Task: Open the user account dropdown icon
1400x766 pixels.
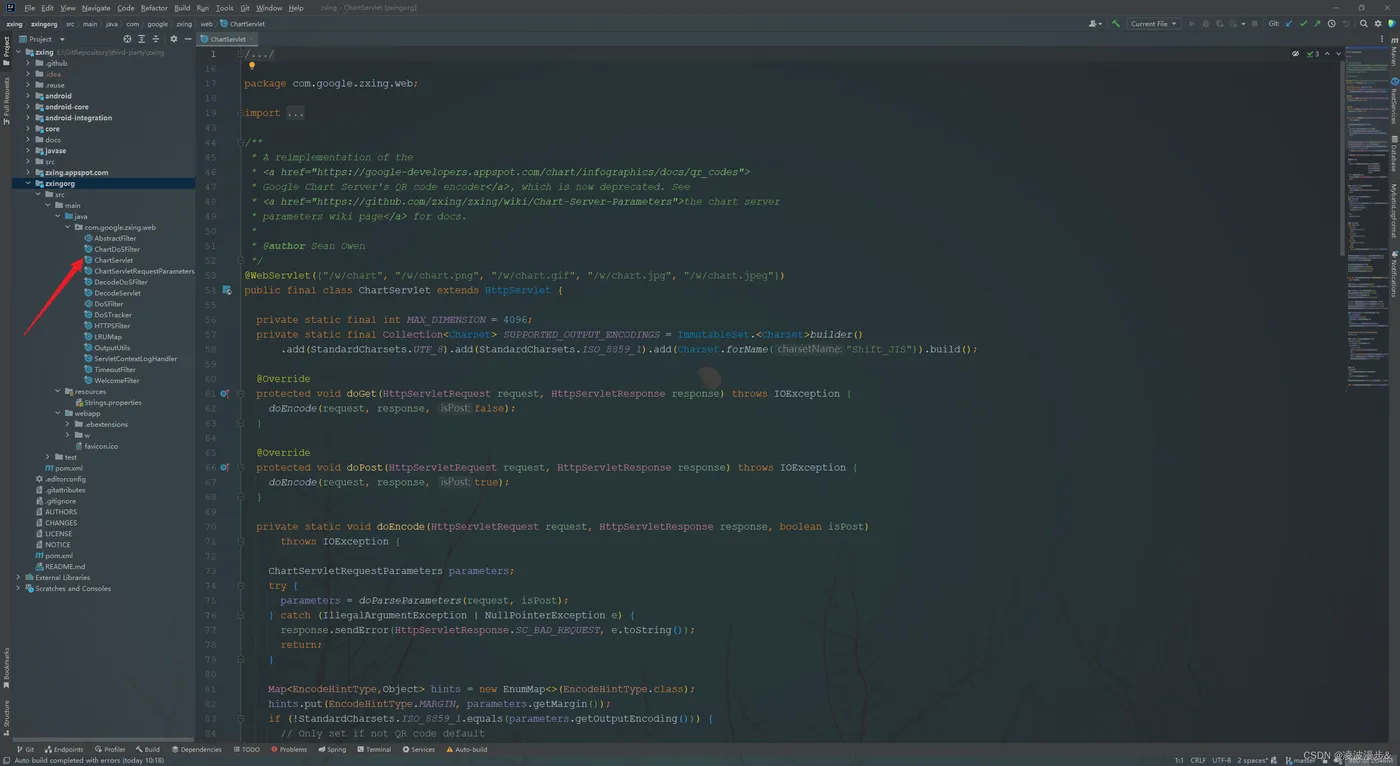Action: (1095, 24)
